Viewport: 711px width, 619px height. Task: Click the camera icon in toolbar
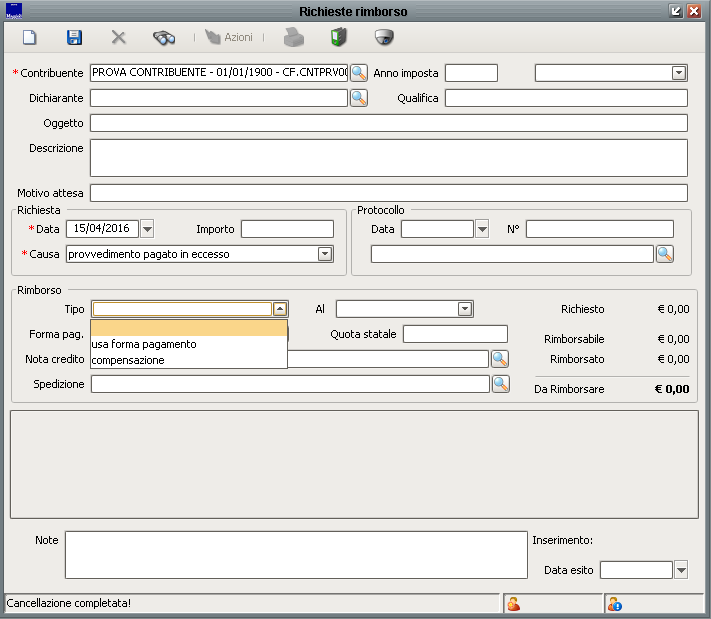(x=383, y=38)
